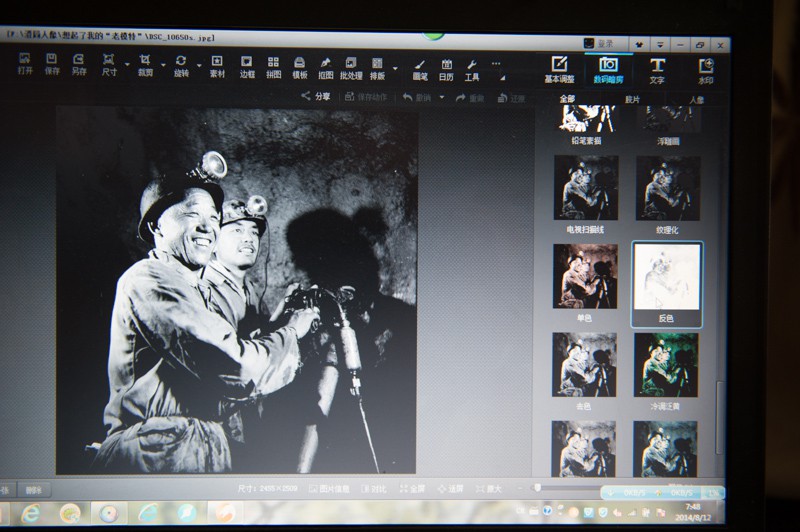Viewport: 800px width, 532px height.
Task: Open the 排版 layout tool
Action: pos(377,69)
